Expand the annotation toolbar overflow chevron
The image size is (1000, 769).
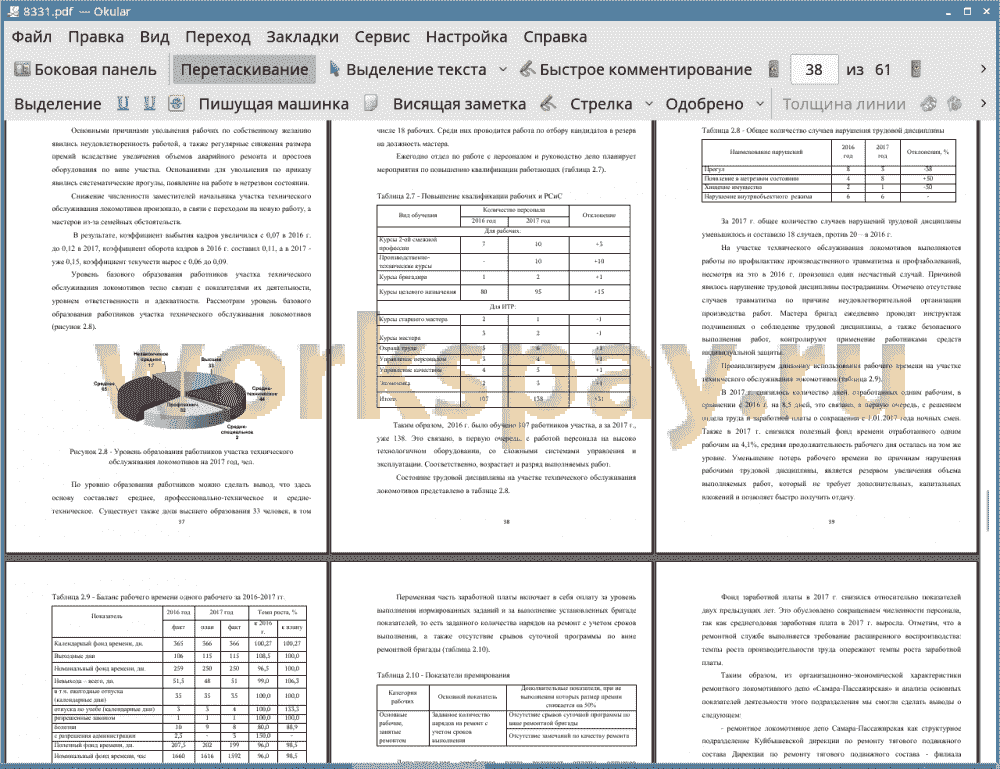[x=983, y=103]
